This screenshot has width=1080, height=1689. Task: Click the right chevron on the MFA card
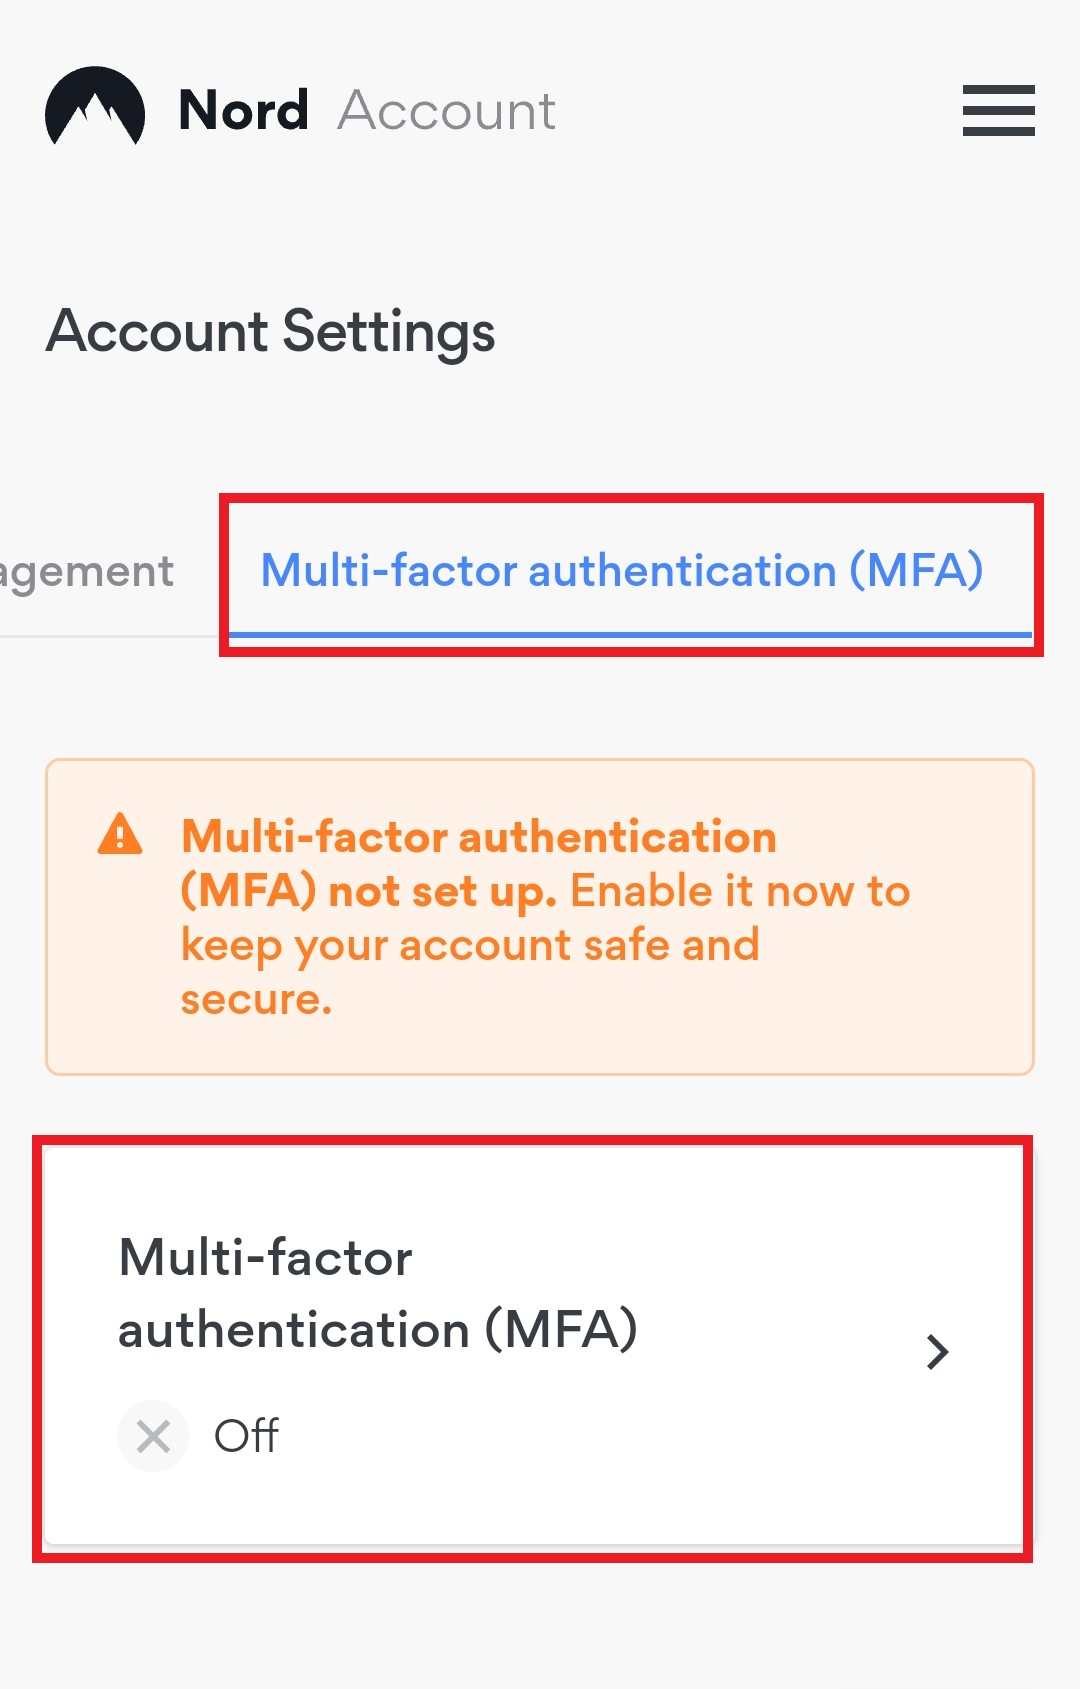tap(938, 1351)
